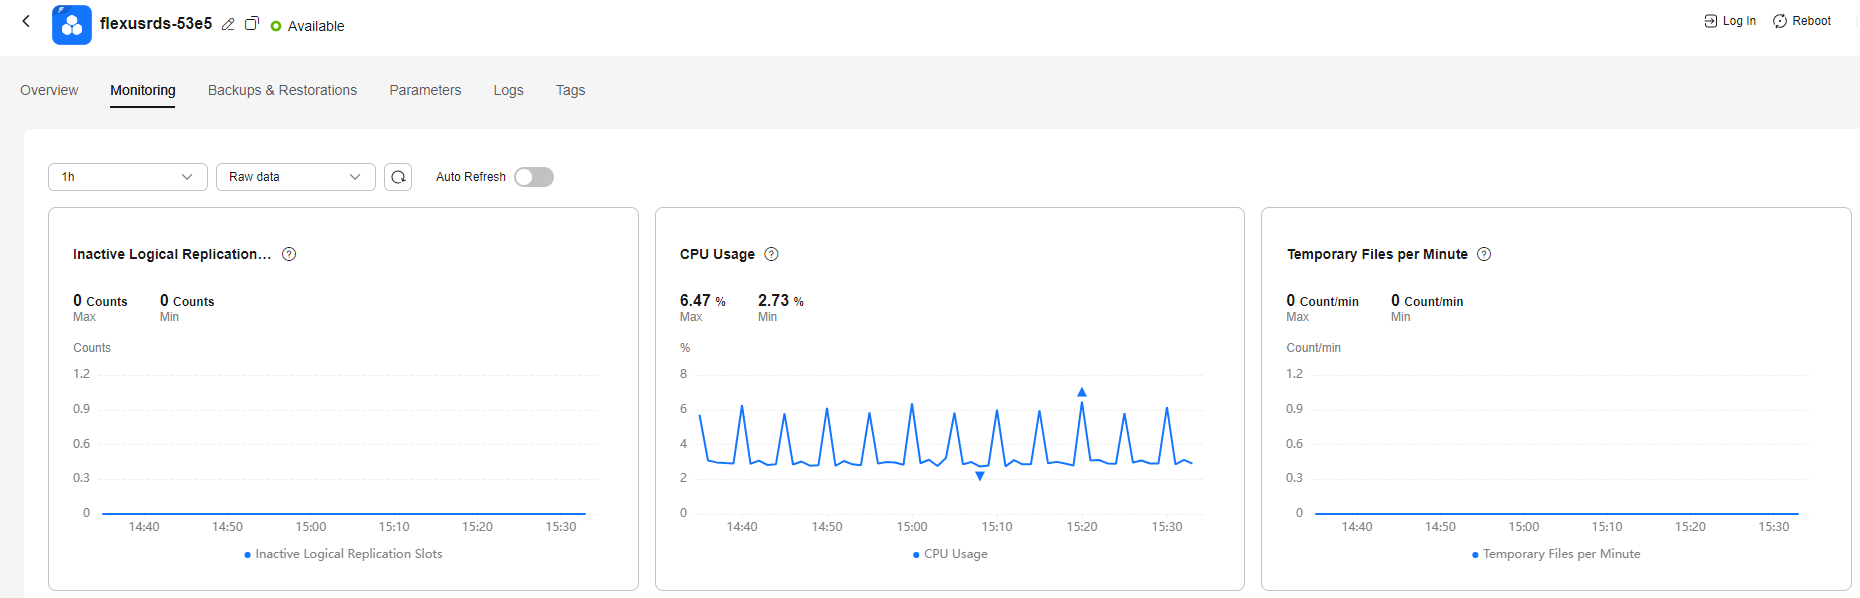Open help for Inactive Logical Replication
The image size is (1860, 598).
pos(289,254)
